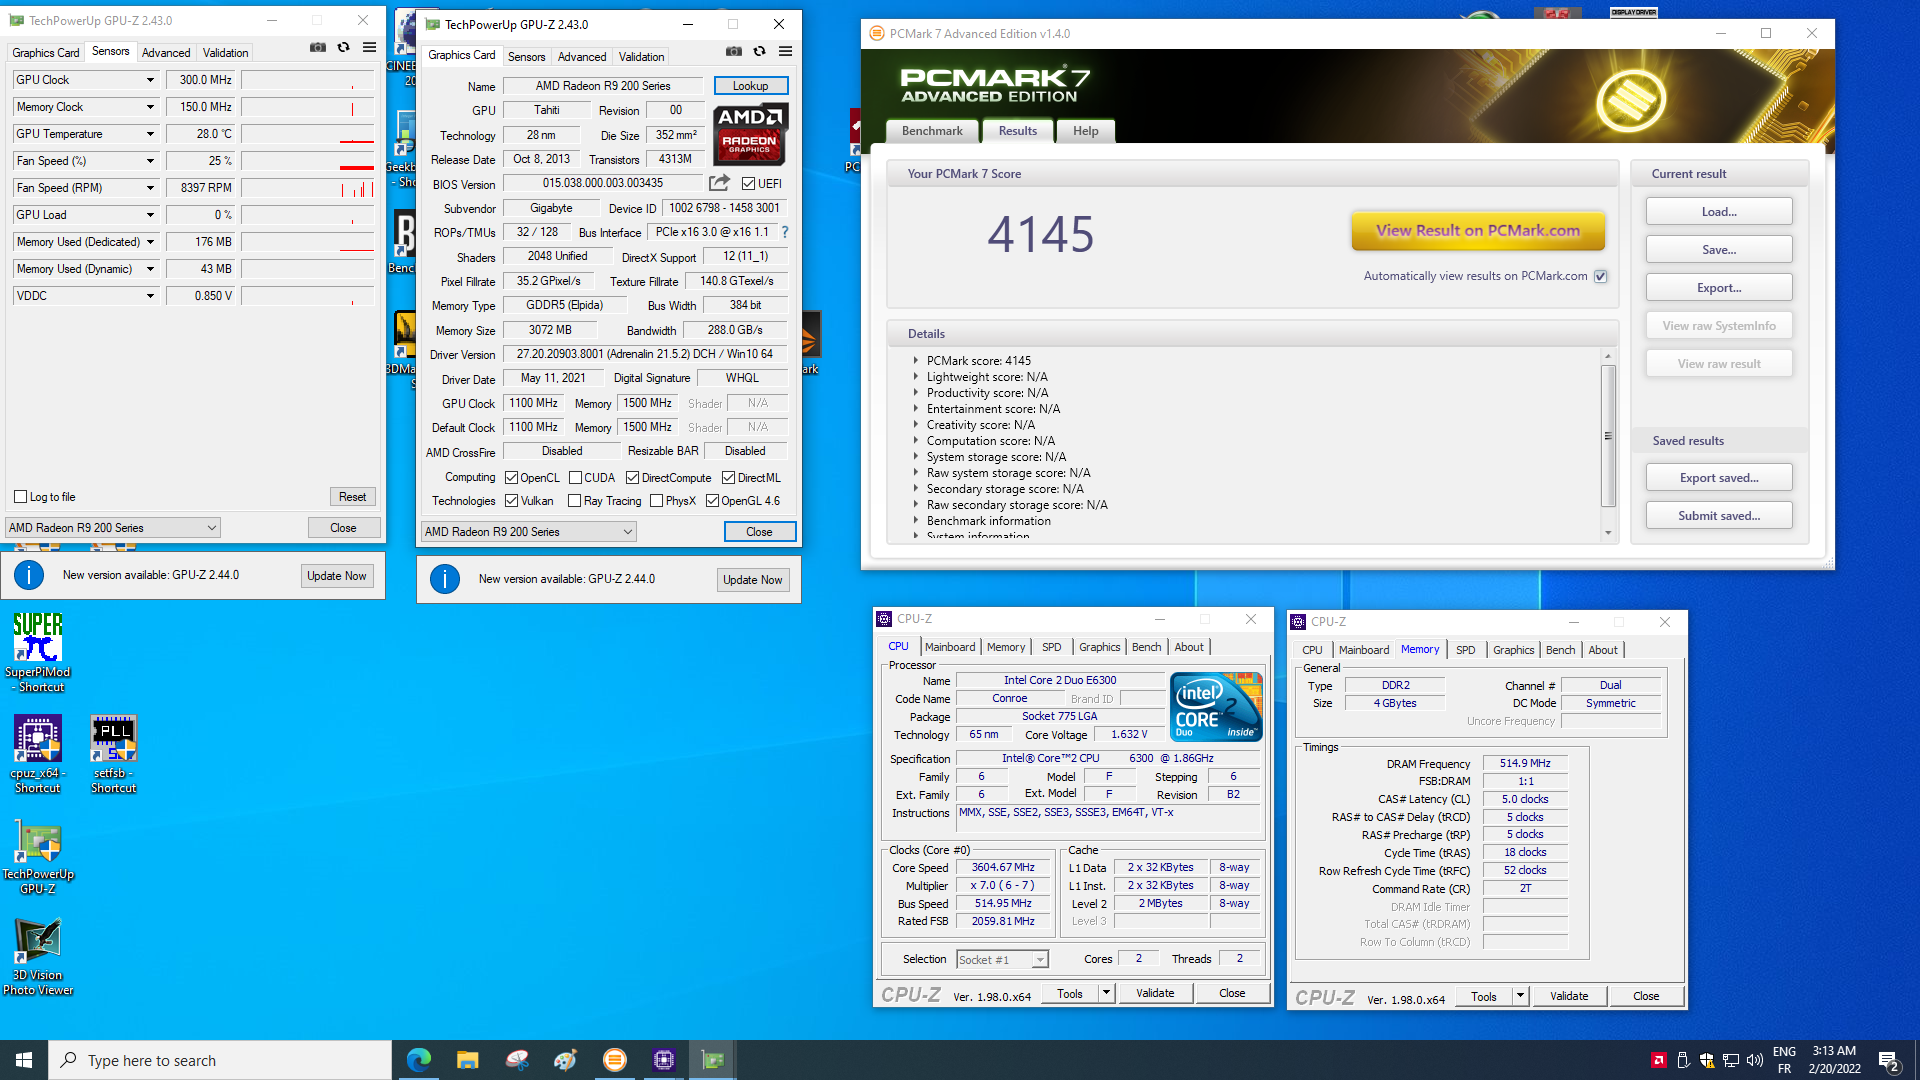The width and height of the screenshot is (1920, 1080).
Task: Open TechPowerUp GPU-Z desktop icon
Action: click(38, 858)
